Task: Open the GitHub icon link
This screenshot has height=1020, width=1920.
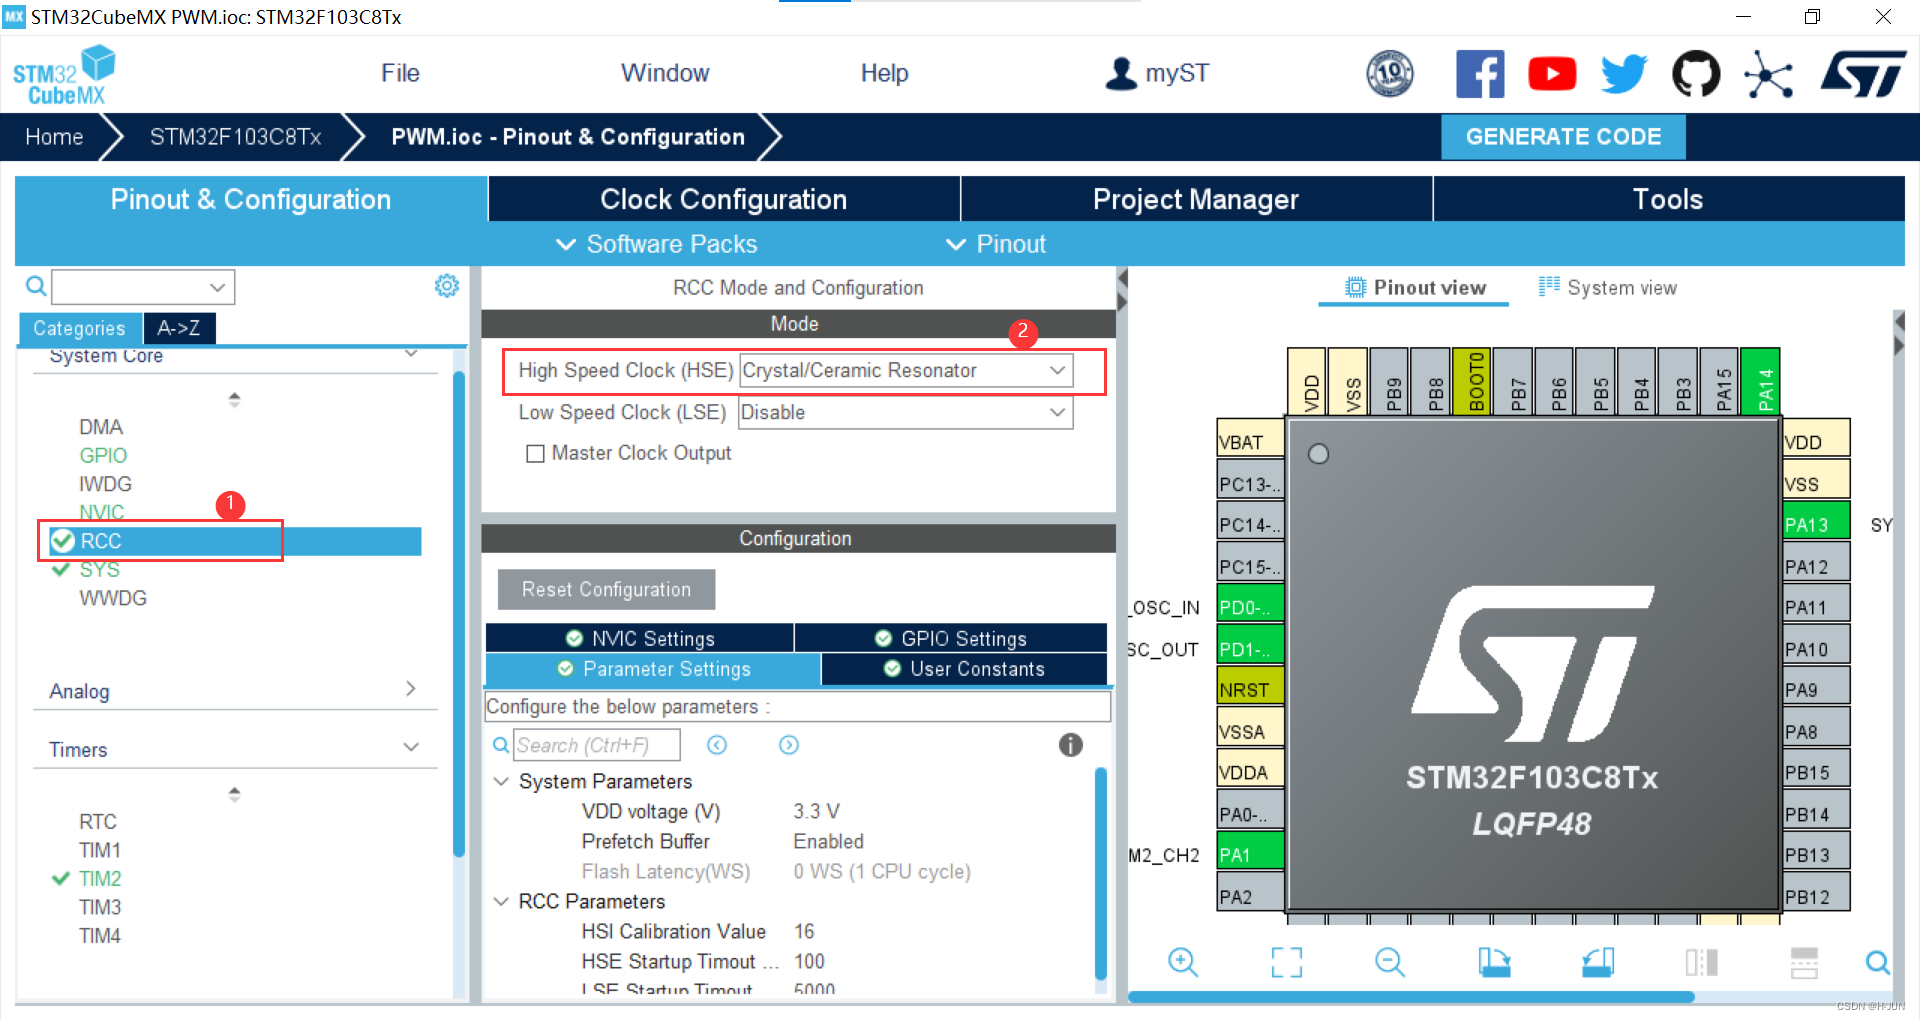Action: click(1696, 74)
